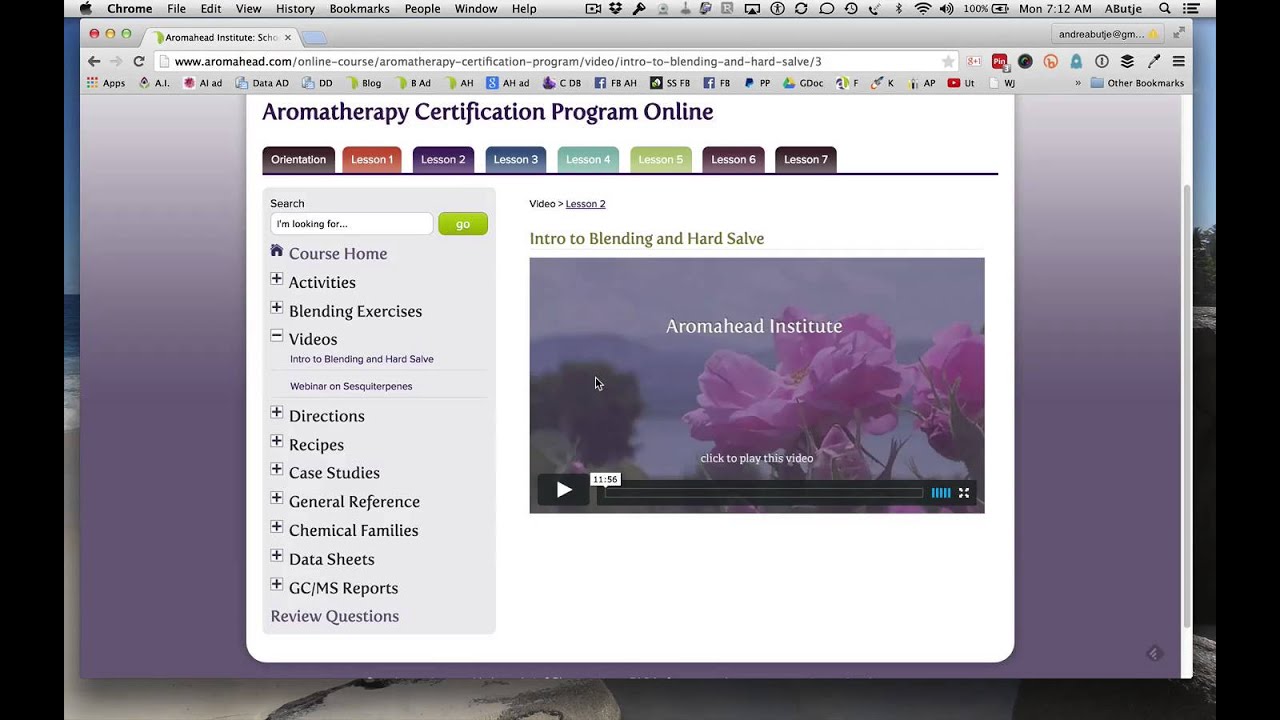1280x720 pixels.
Task: Focus the I'm looking for search field
Action: click(351, 224)
